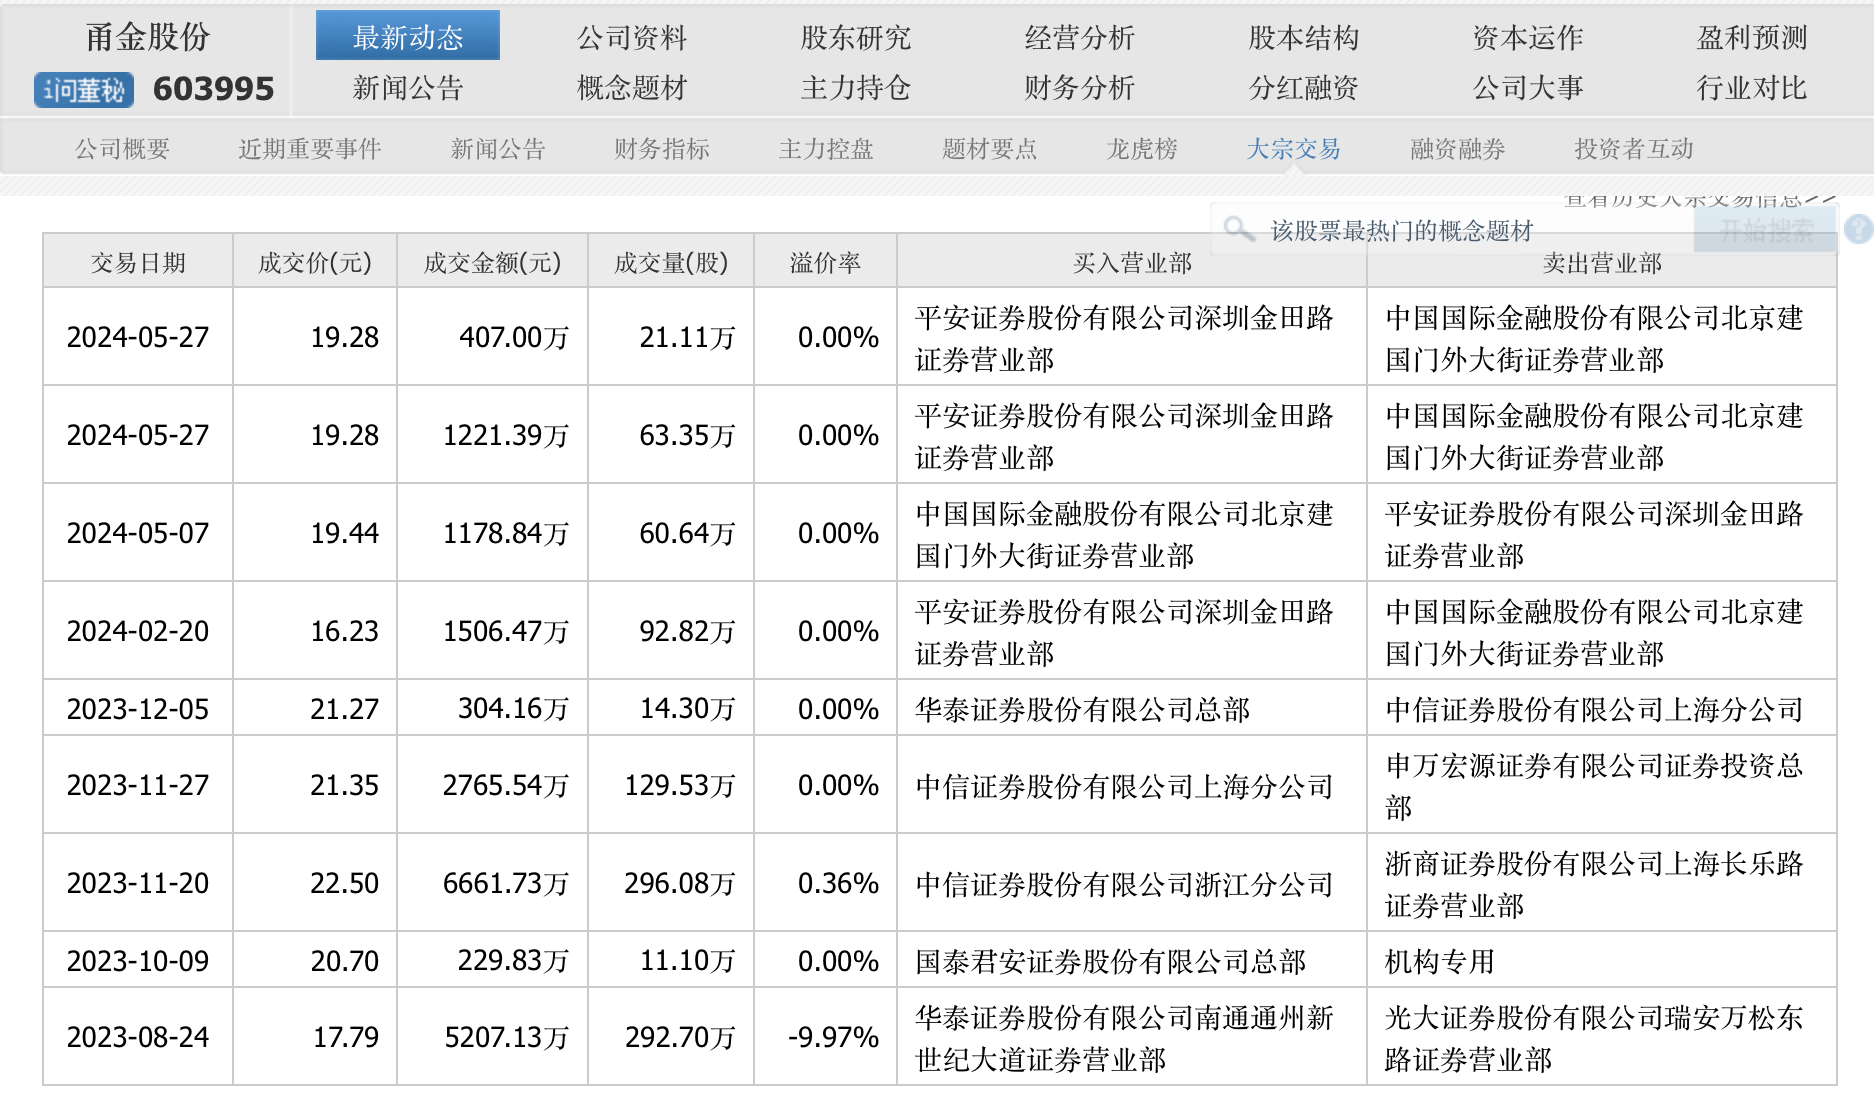The height and width of the screenshot is (1102, 1874).
Task: Click the 开始搜索 button
Action: [x=1766, y=231]
